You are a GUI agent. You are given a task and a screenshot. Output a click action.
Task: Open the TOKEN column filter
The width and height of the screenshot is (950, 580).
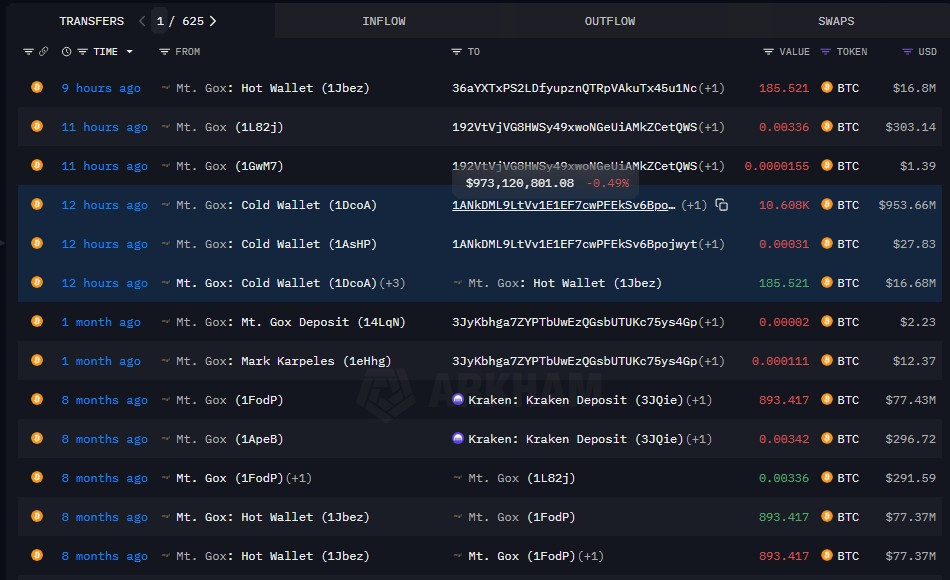825,52
